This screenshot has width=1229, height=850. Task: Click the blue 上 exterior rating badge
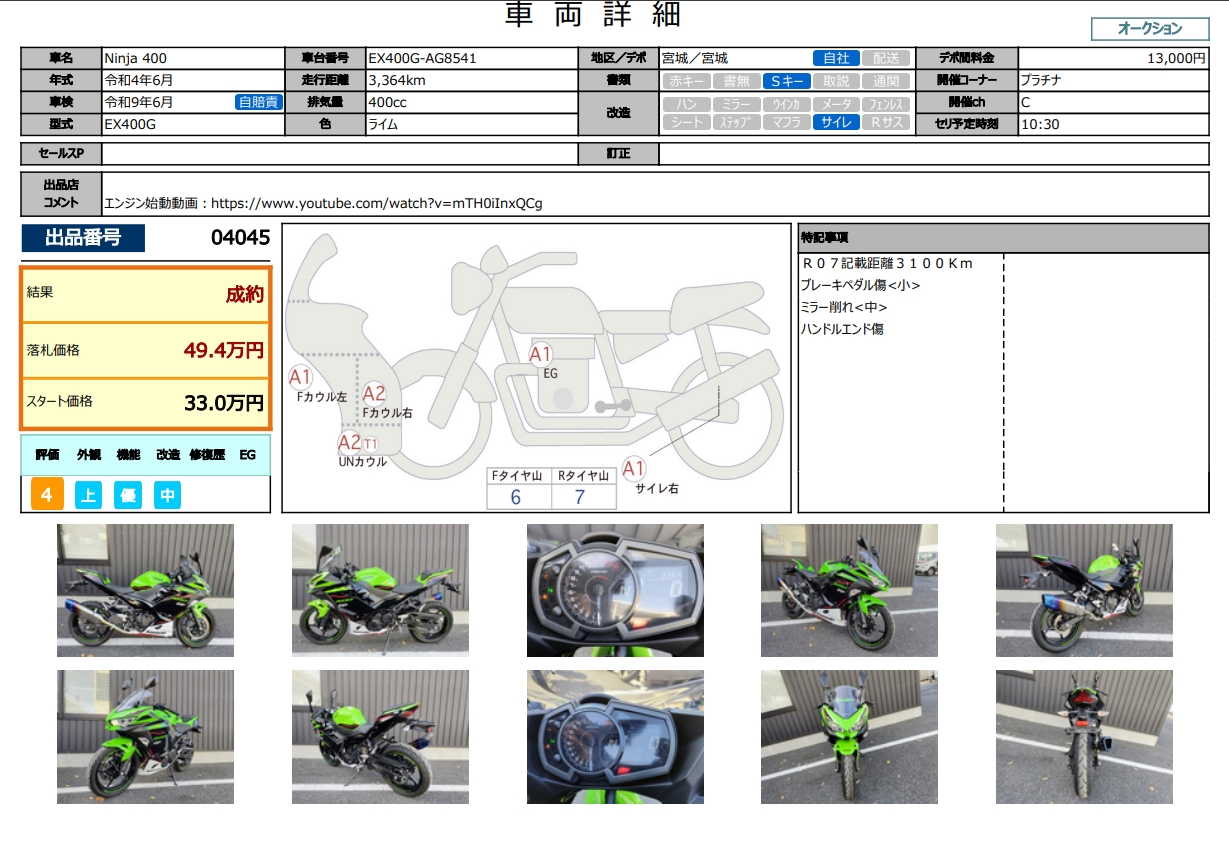88,495
